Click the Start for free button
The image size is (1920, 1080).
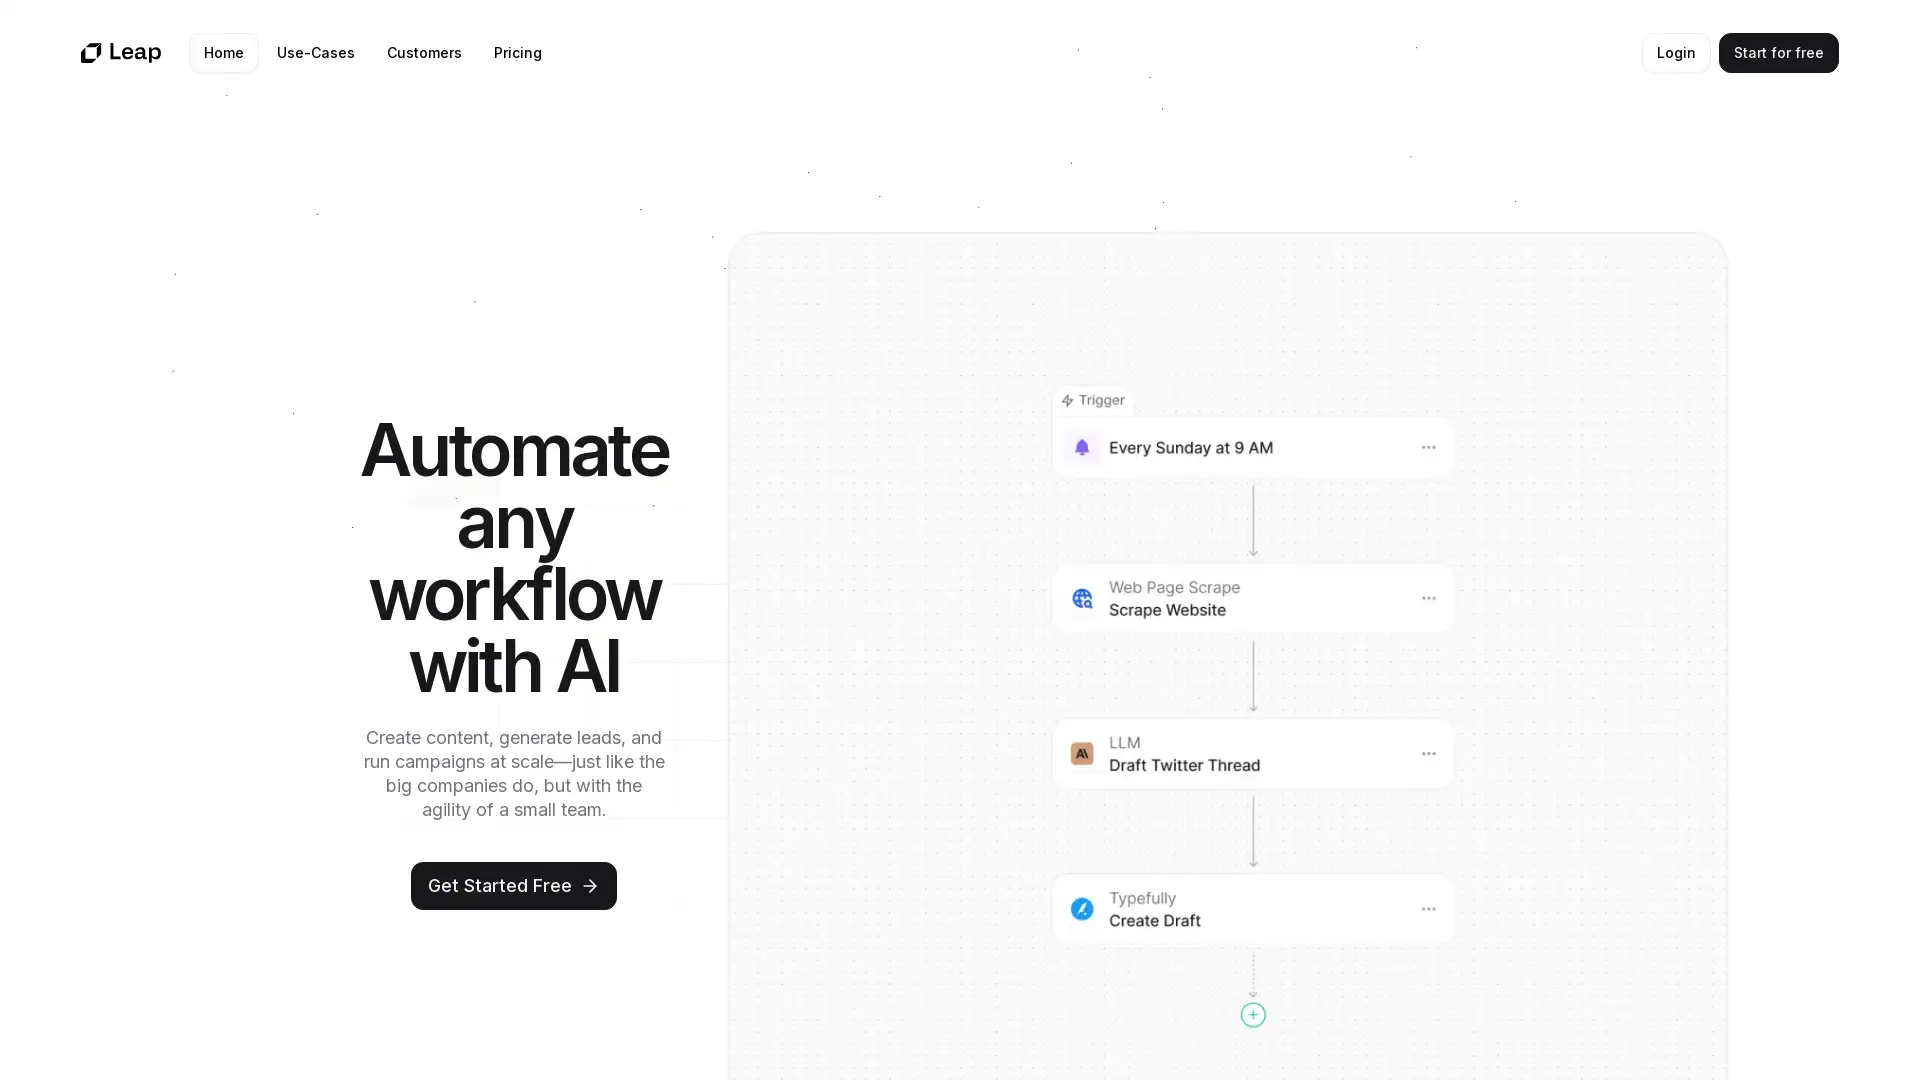tap(1778, 53)
